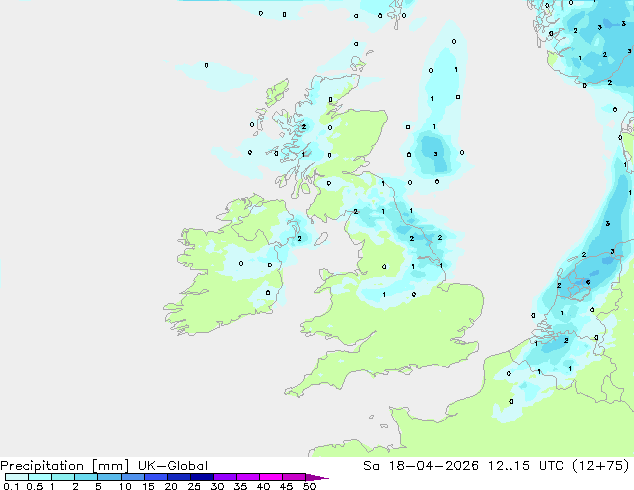The image size is (634, 490).
Task: Click the 40–45 mm magenta legend swatch
Action: 271,477
